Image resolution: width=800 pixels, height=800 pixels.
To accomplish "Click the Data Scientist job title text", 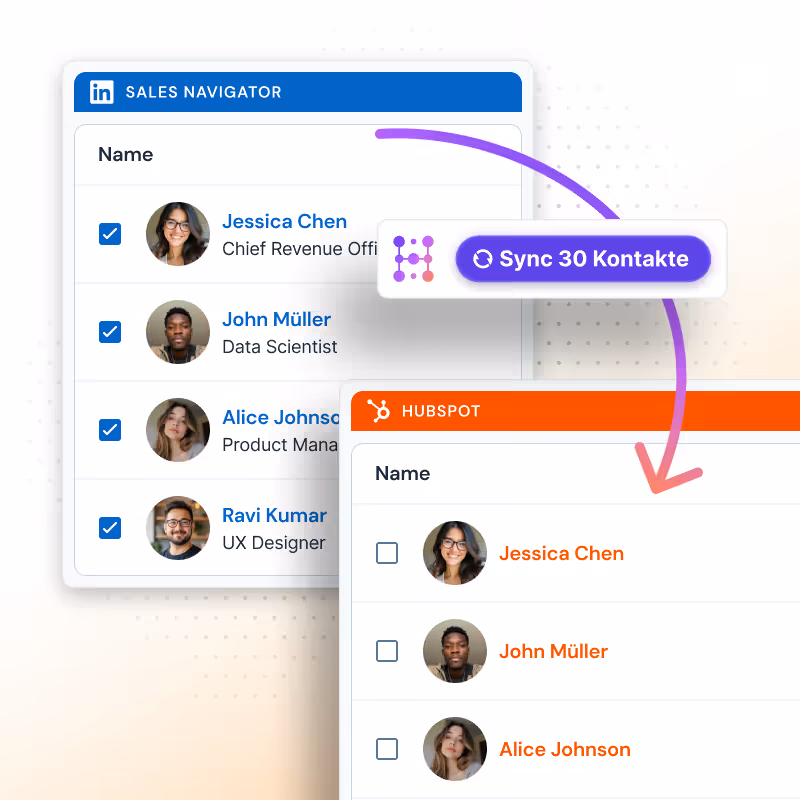I will click(280, 347).
